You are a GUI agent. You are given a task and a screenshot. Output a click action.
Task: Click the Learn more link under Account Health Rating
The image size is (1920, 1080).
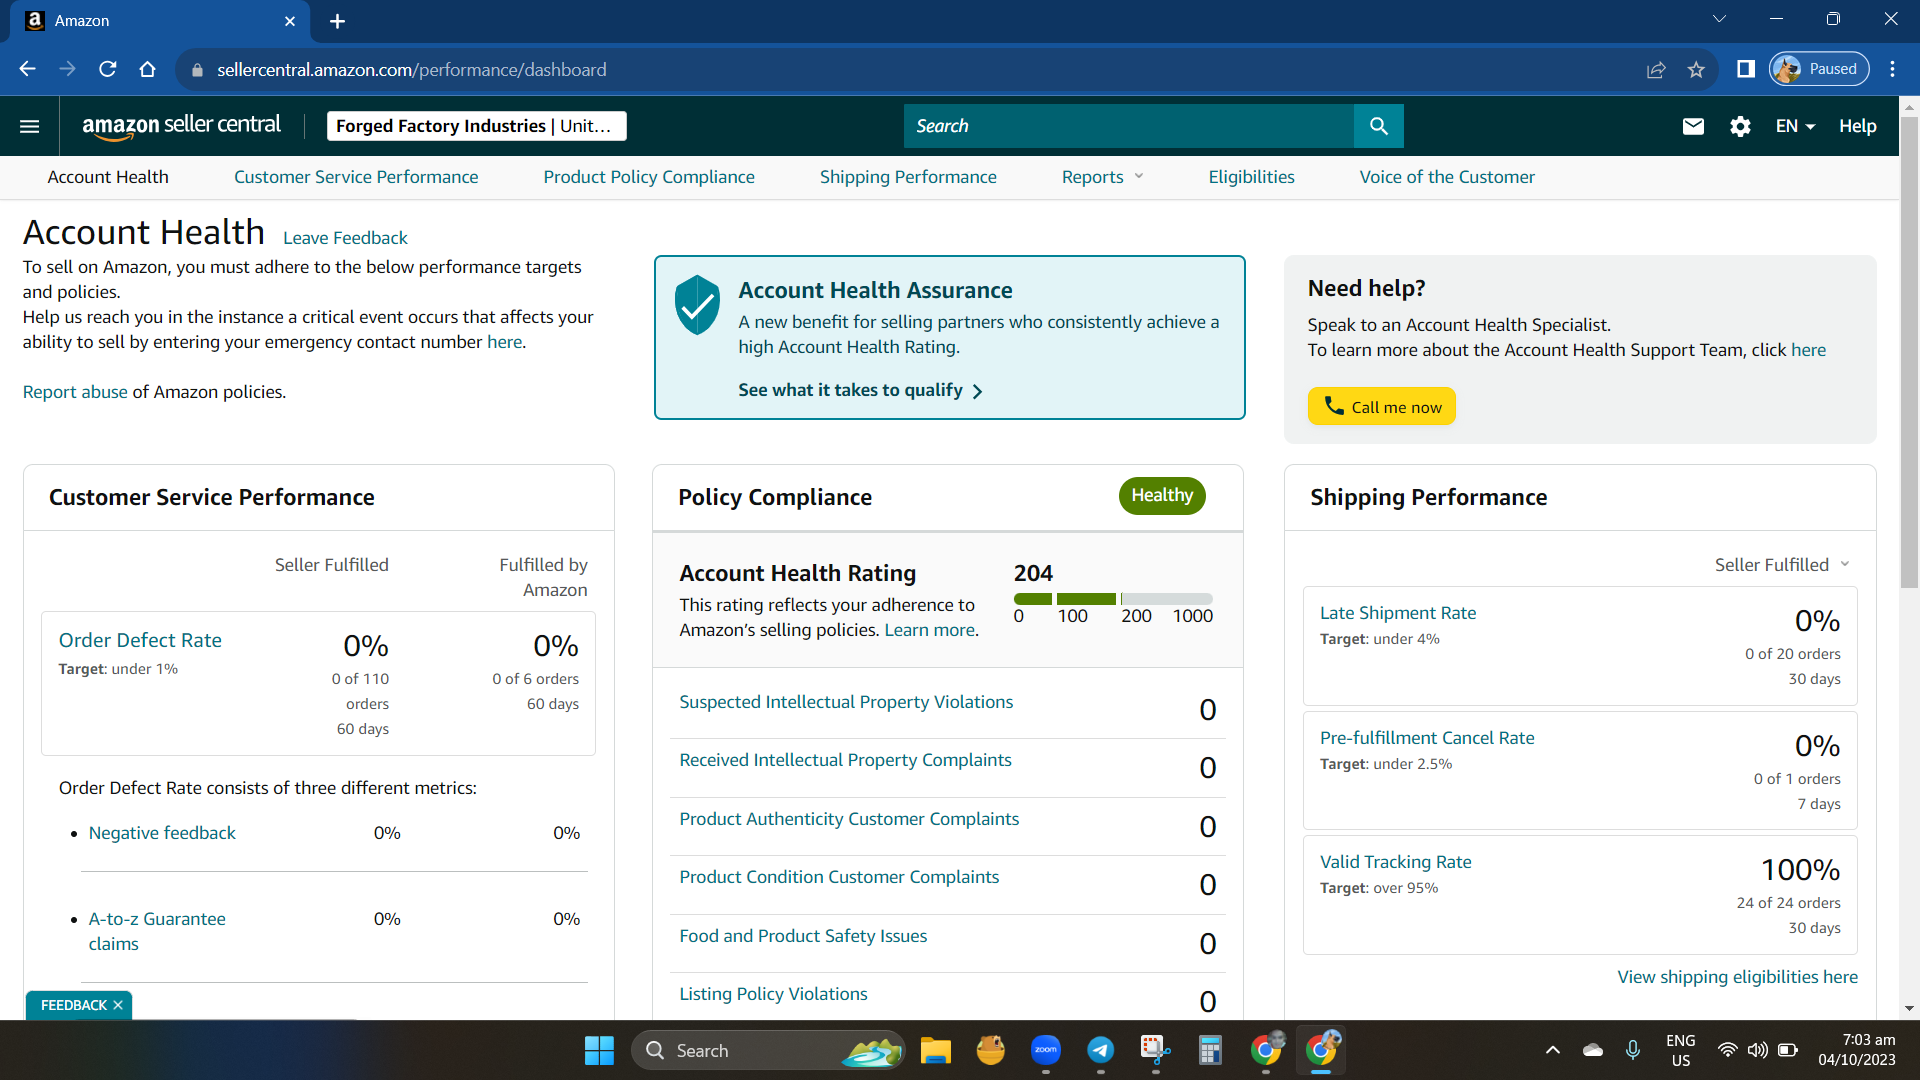(929, 630)
